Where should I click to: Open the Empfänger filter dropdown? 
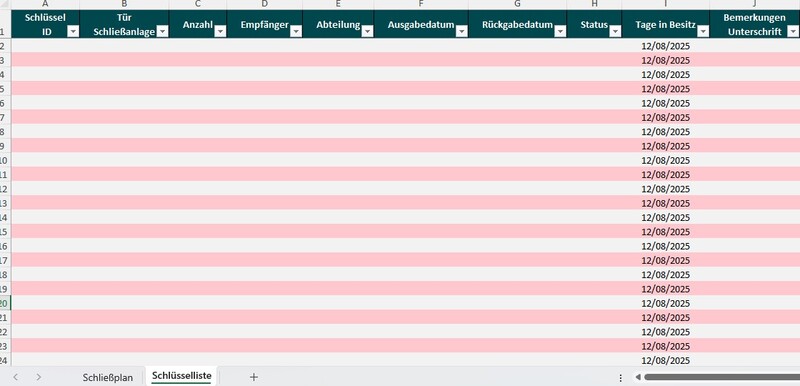[x=296, y=32]
